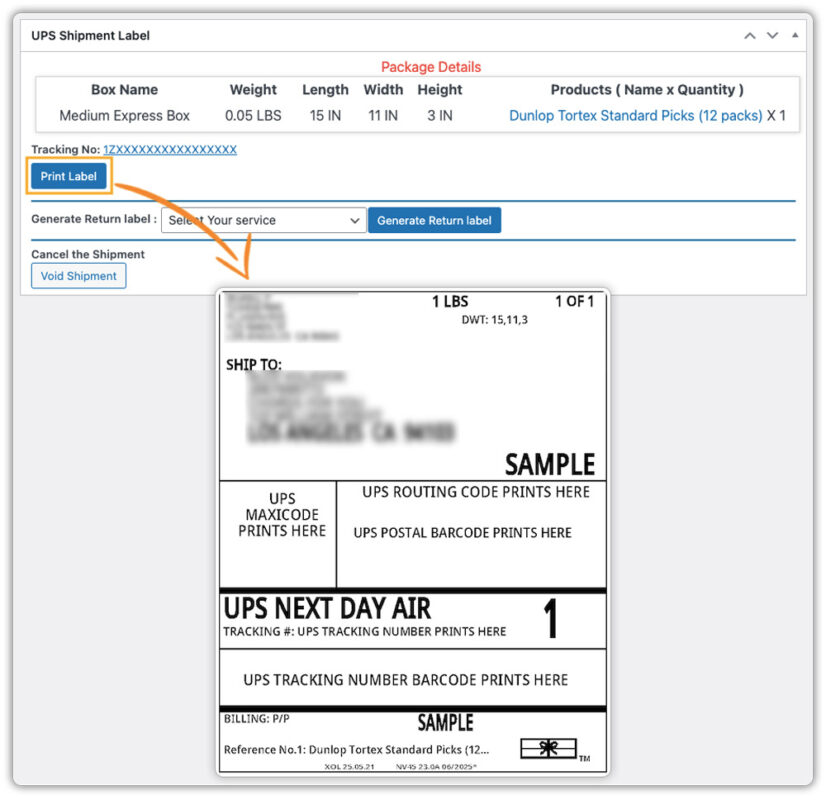The height and width of the screenshot is (800, 826).
Task: Click the shipping label preview image
Action: tap(412, 532)
